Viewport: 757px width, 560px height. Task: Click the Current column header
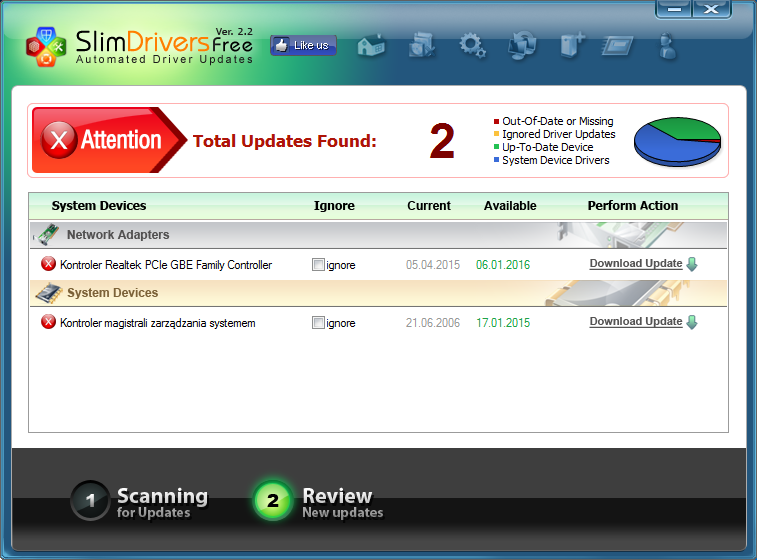429,206
